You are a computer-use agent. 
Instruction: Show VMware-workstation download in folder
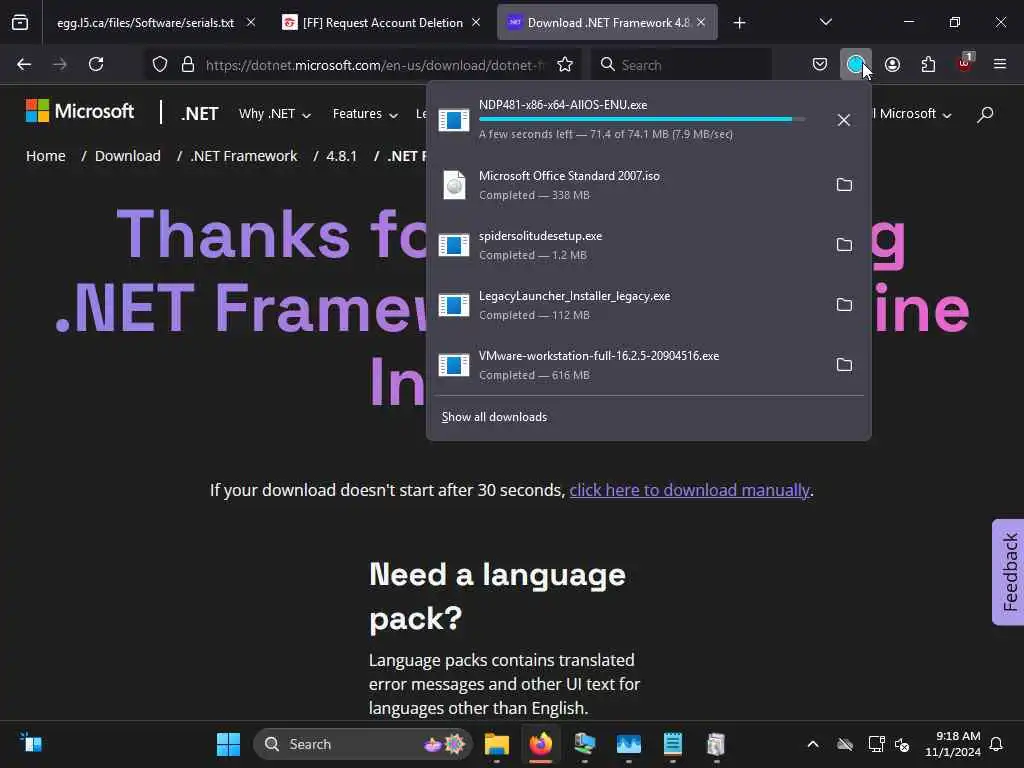click(844, 365)
